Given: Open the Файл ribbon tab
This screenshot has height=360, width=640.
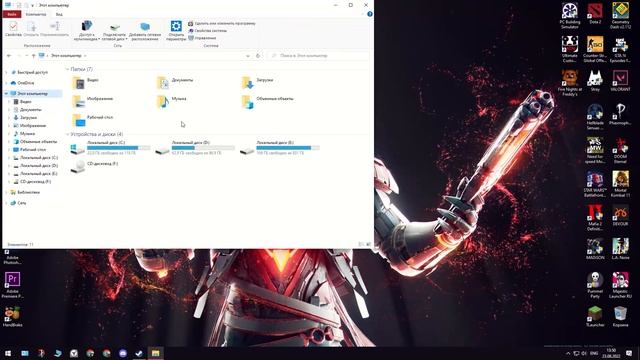Looking at the screenshot, I should coord(12,14).
